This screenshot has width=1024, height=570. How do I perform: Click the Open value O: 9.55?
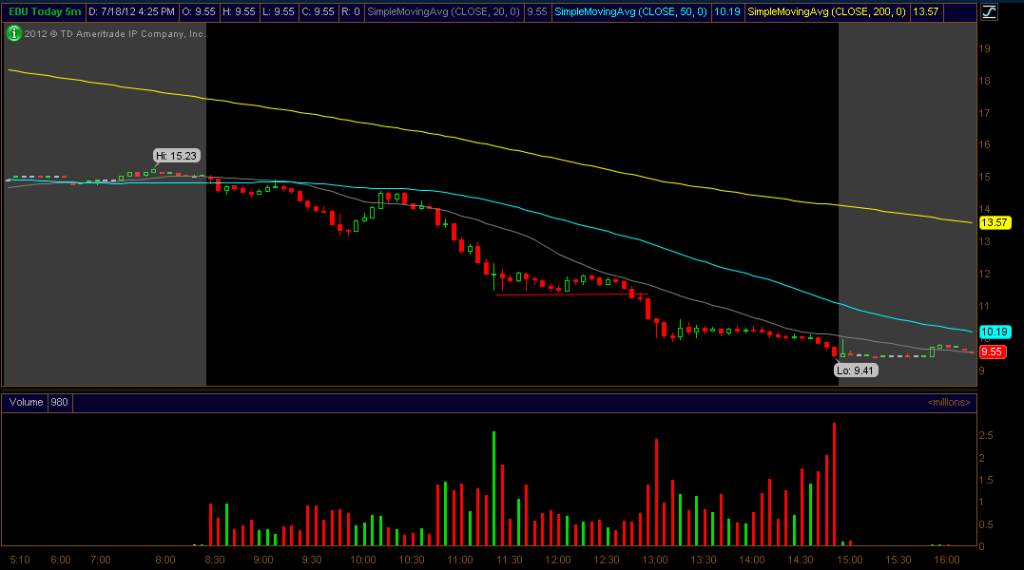point(197,12)
